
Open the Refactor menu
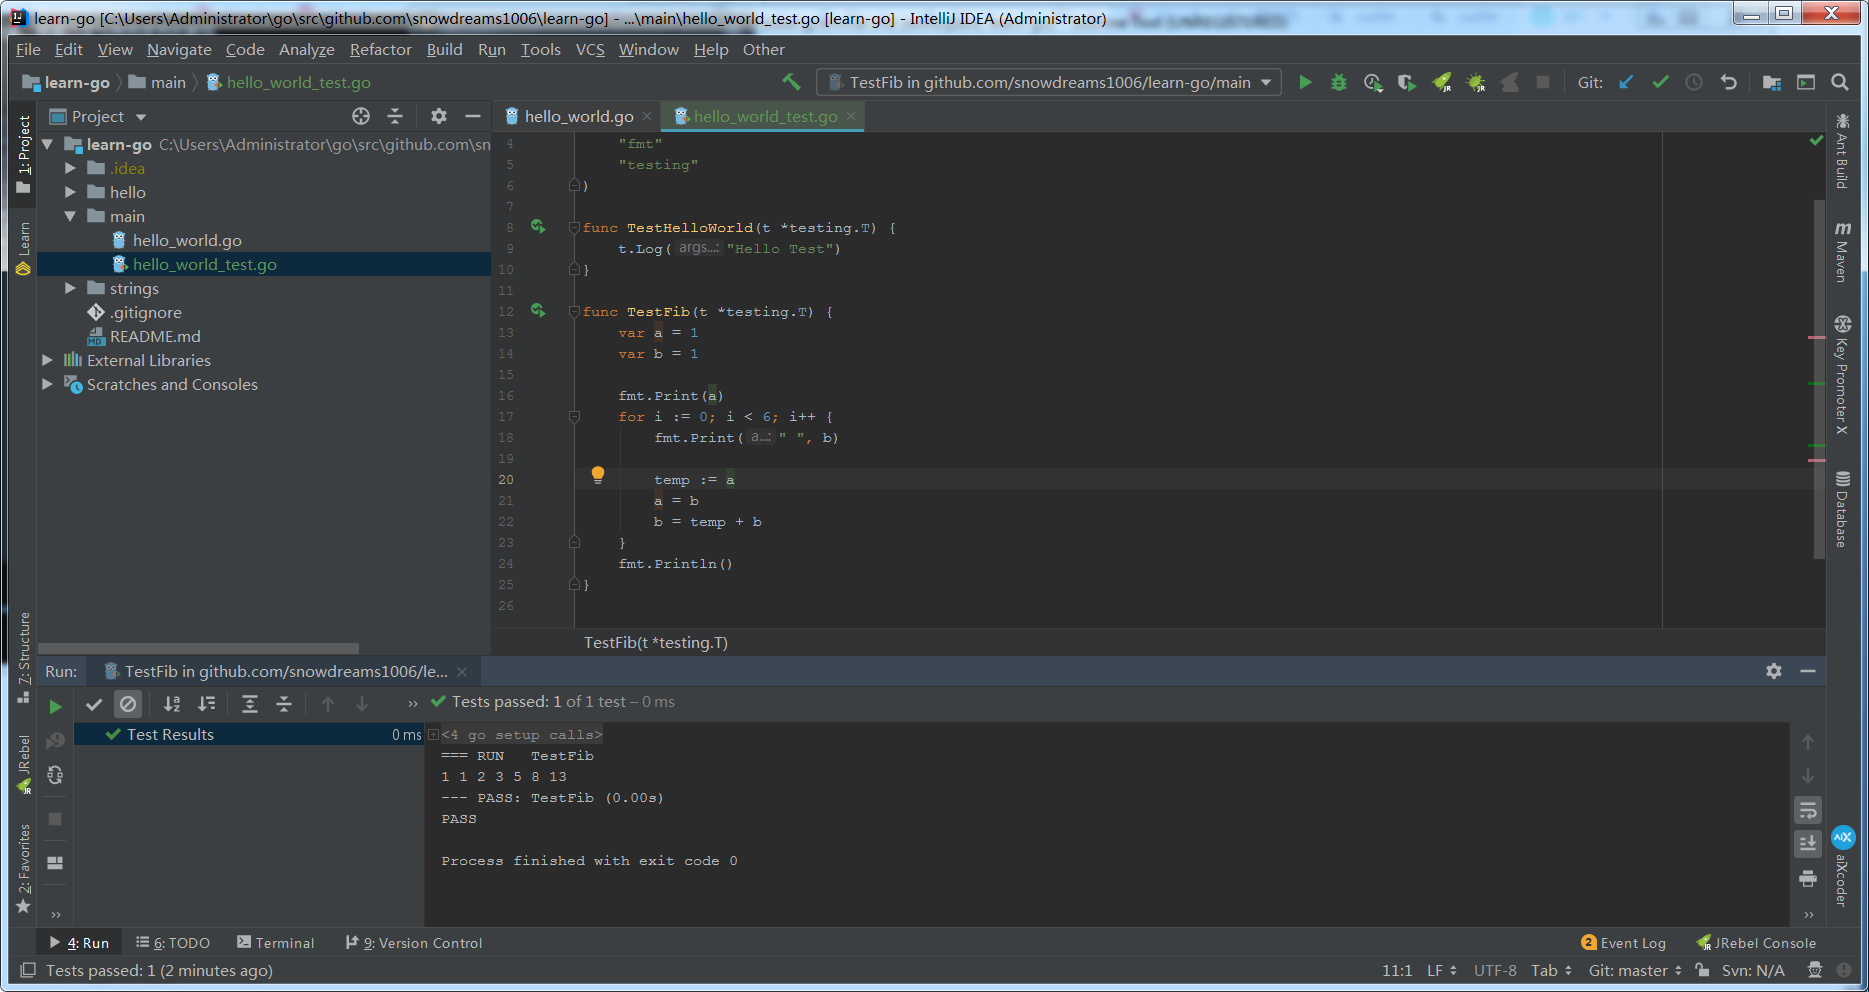click(x=380, y=49)
